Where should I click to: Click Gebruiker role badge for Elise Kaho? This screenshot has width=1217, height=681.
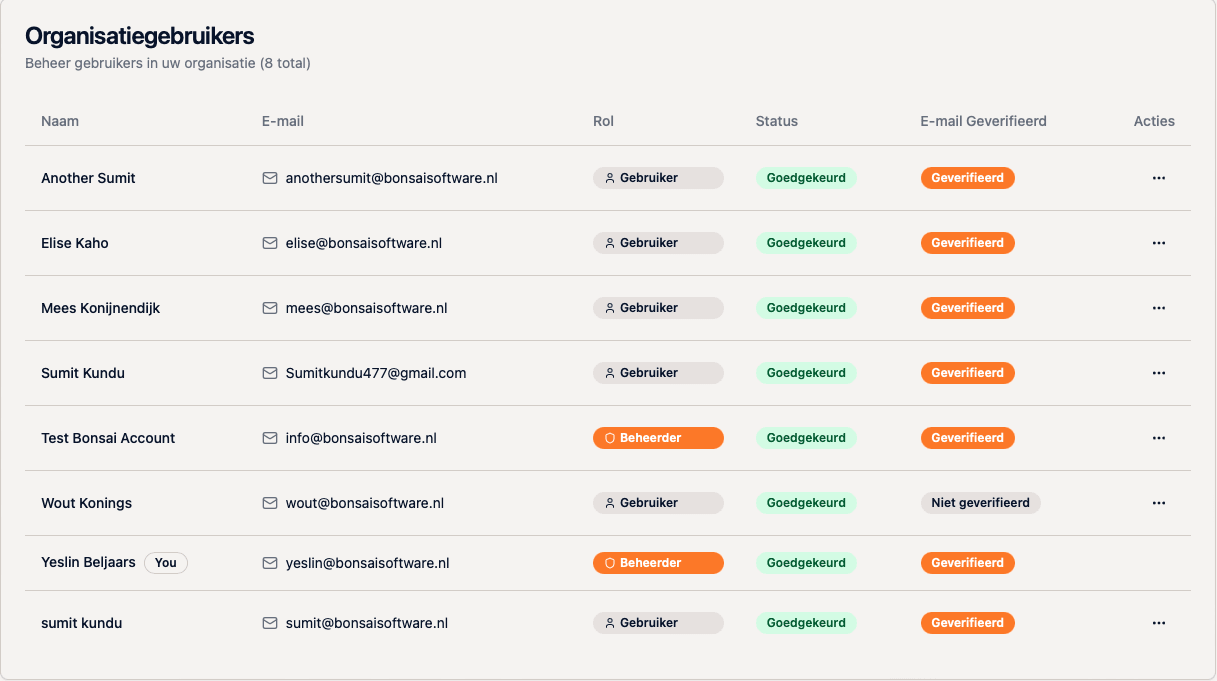click(658, 243)
